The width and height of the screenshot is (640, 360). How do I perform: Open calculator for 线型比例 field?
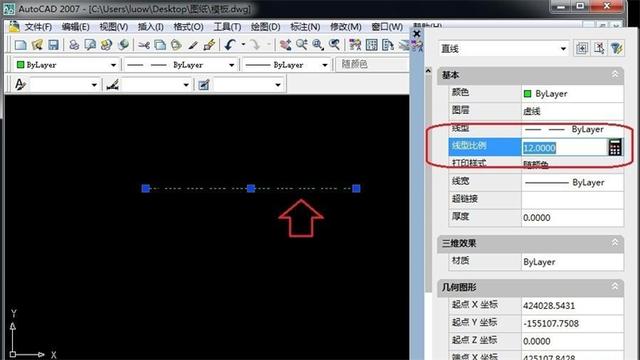[615, 147]
